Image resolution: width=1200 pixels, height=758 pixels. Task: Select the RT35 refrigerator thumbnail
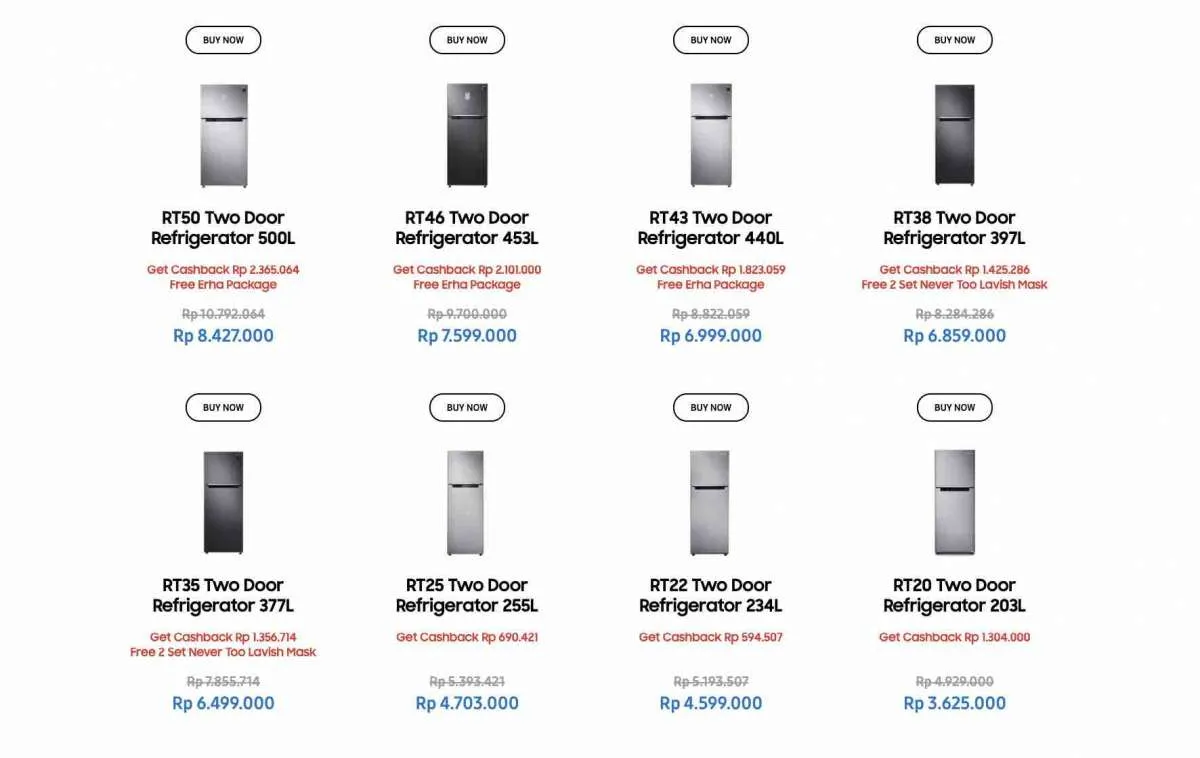(x=223, y=502)
